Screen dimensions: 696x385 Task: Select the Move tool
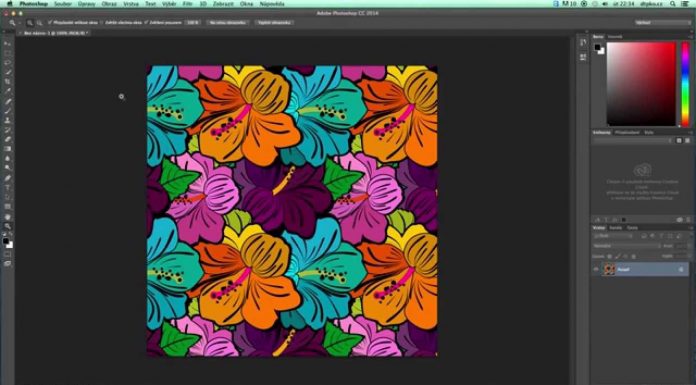[x=8, y=44]
